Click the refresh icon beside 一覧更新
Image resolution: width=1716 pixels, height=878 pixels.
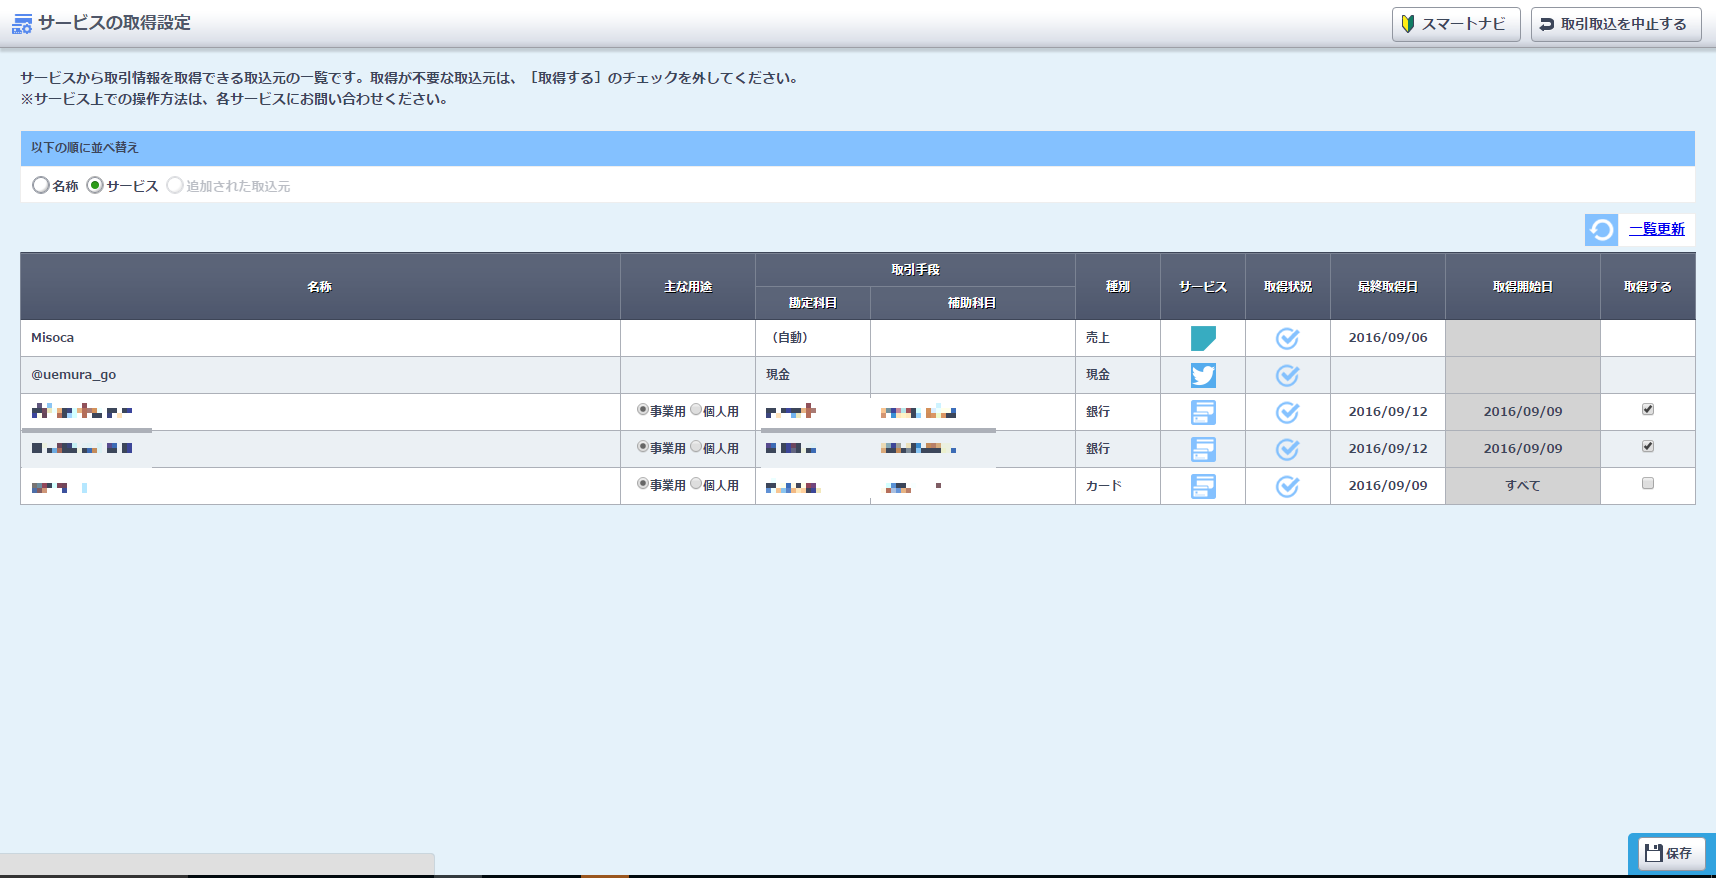point(1601,230)
